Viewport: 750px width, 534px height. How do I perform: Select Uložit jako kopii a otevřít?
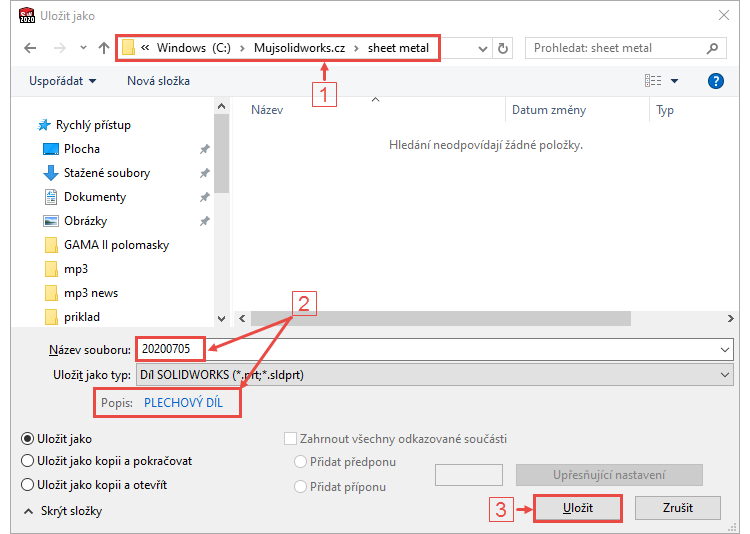click(28, 485)
